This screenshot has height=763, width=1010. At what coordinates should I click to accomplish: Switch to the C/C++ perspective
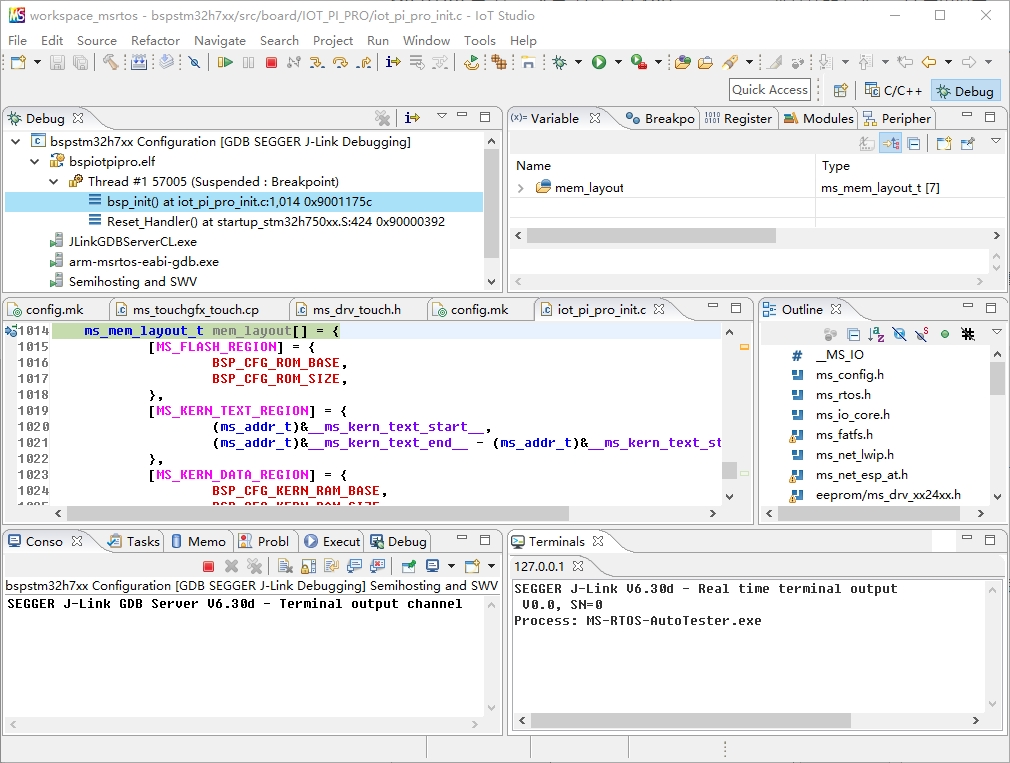point(894,90)
